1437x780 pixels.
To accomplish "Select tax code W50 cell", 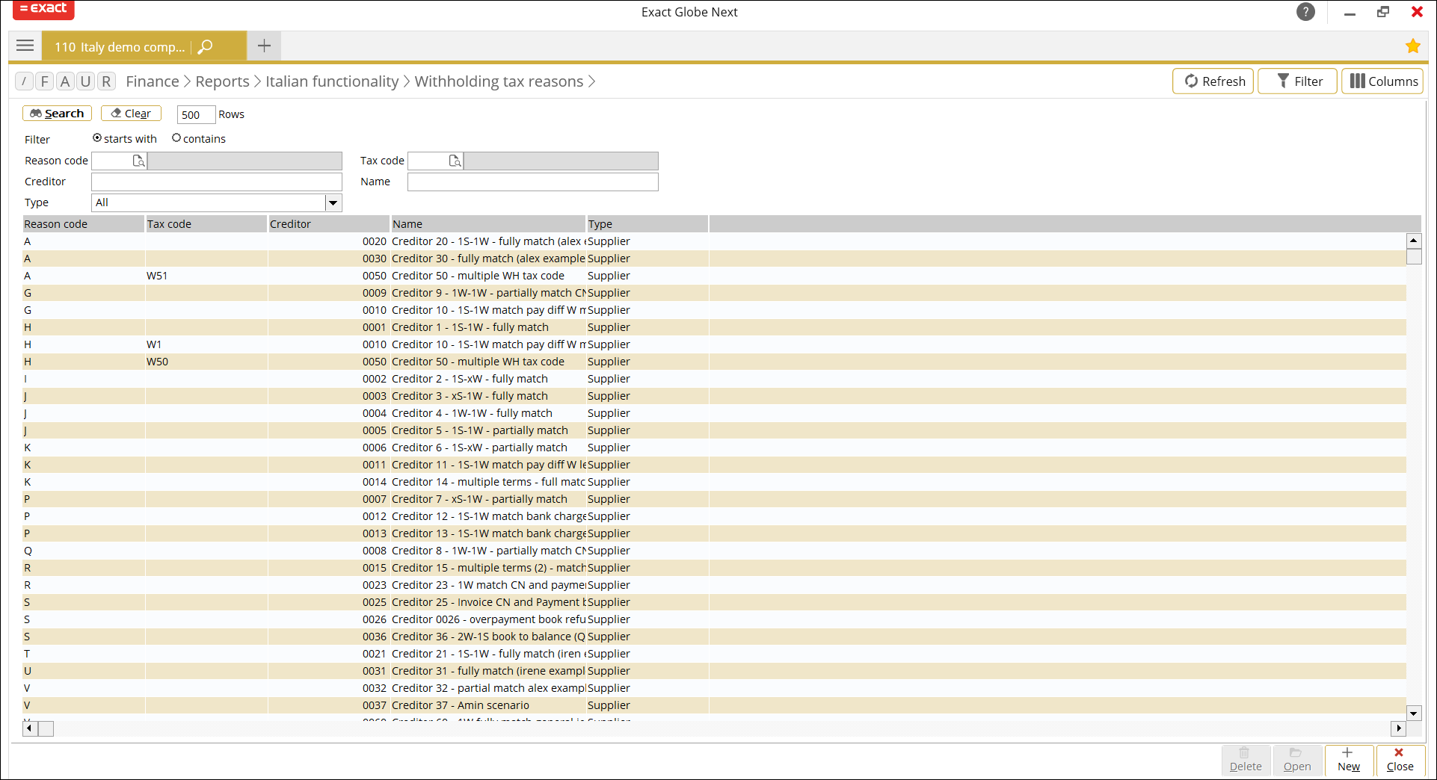I will pyautogui.click(x=206, y=362).
